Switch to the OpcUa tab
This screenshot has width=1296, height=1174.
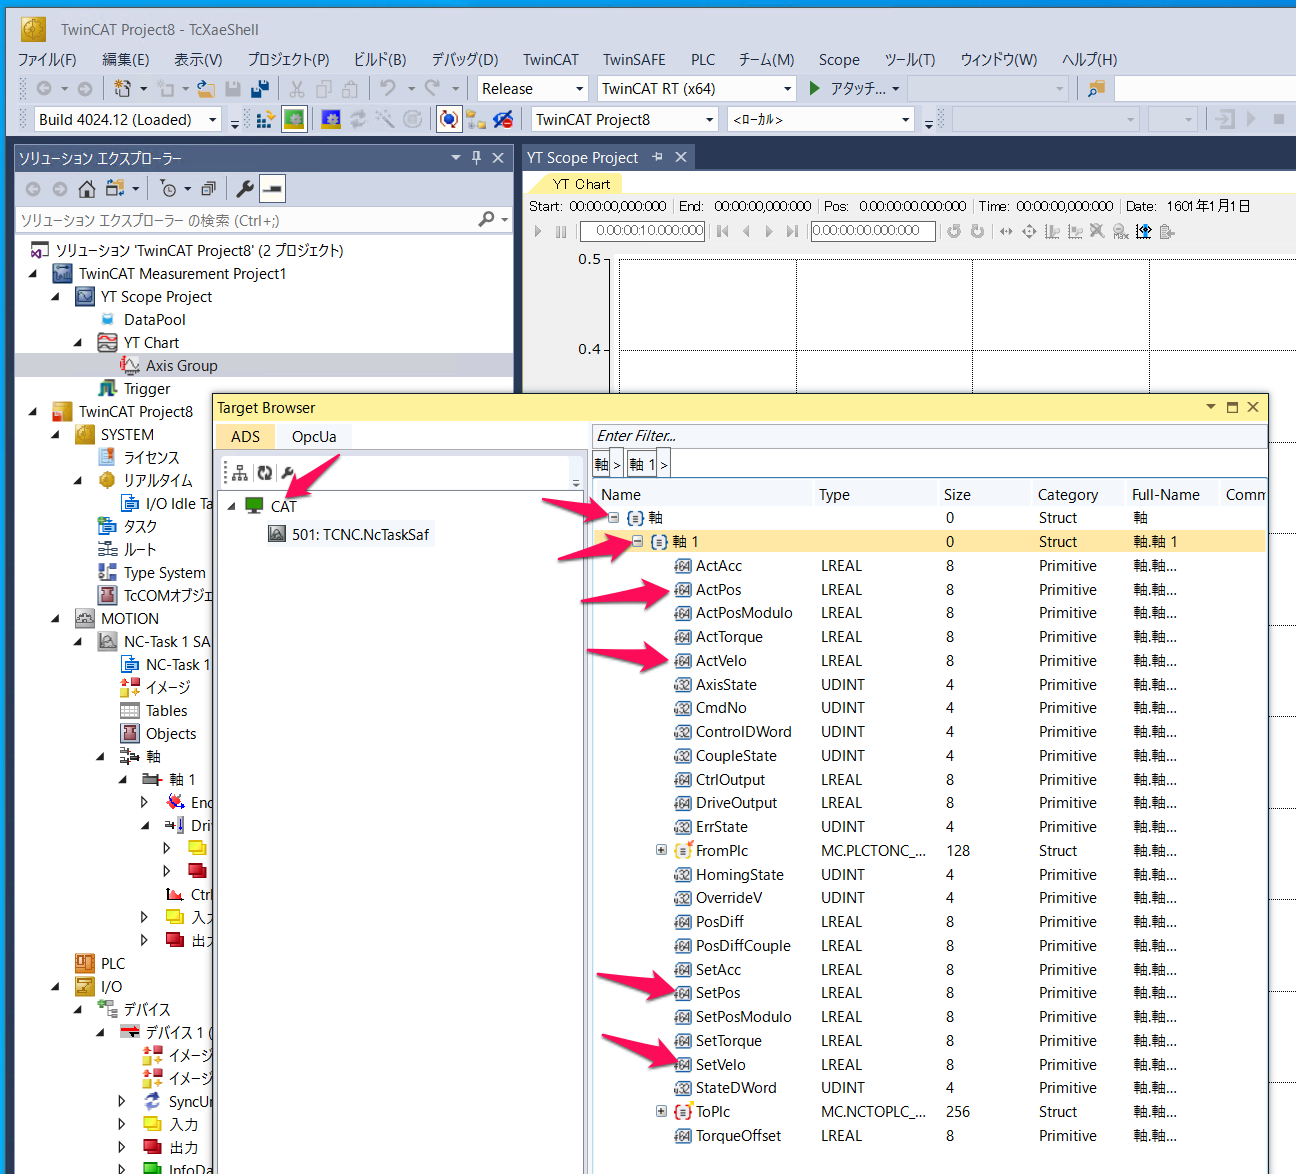pos(314,437)
